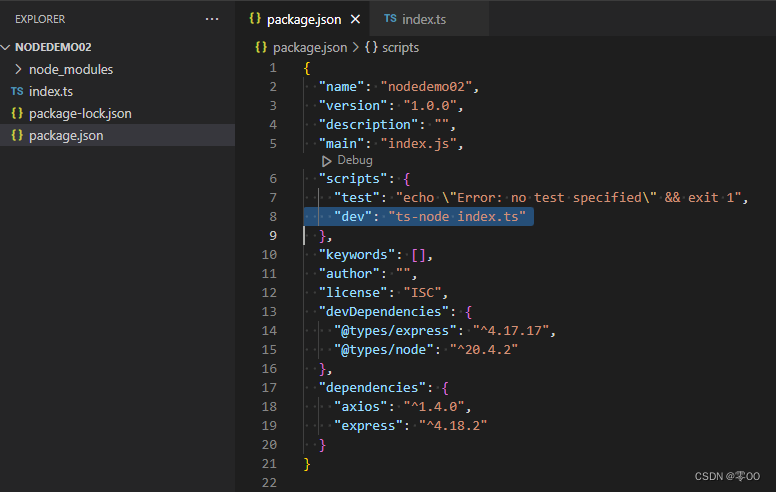
Task: Click the Debug code lens above scripts
Action: (x=355, y=160)
